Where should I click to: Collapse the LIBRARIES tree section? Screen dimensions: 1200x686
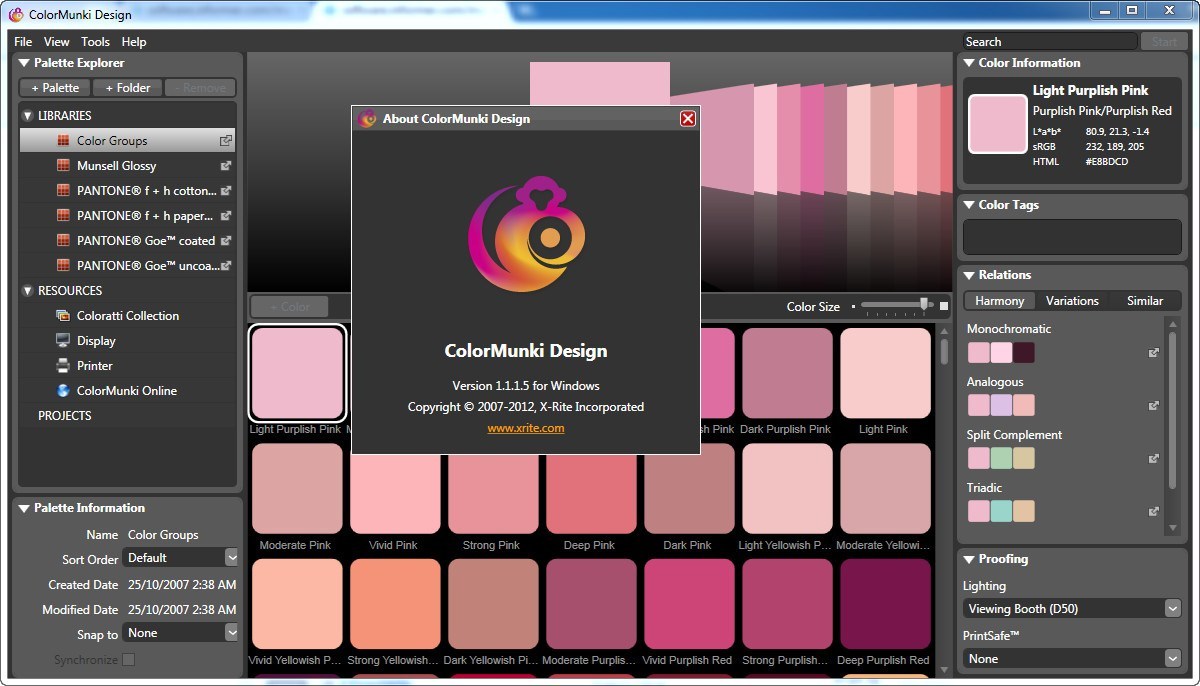point(27,116)
